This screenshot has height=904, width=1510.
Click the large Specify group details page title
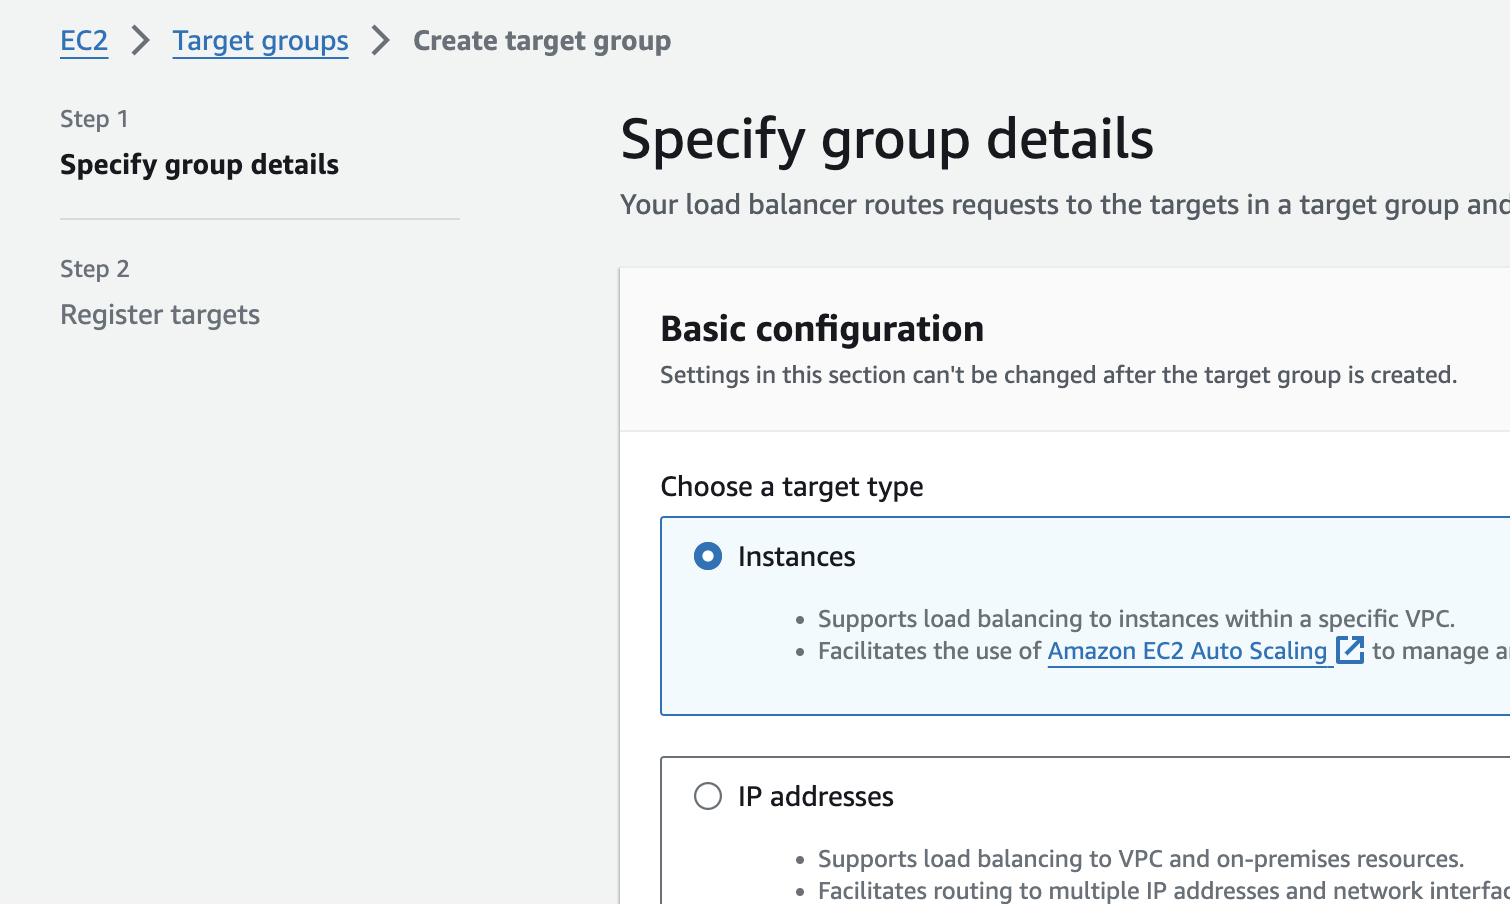886,139
